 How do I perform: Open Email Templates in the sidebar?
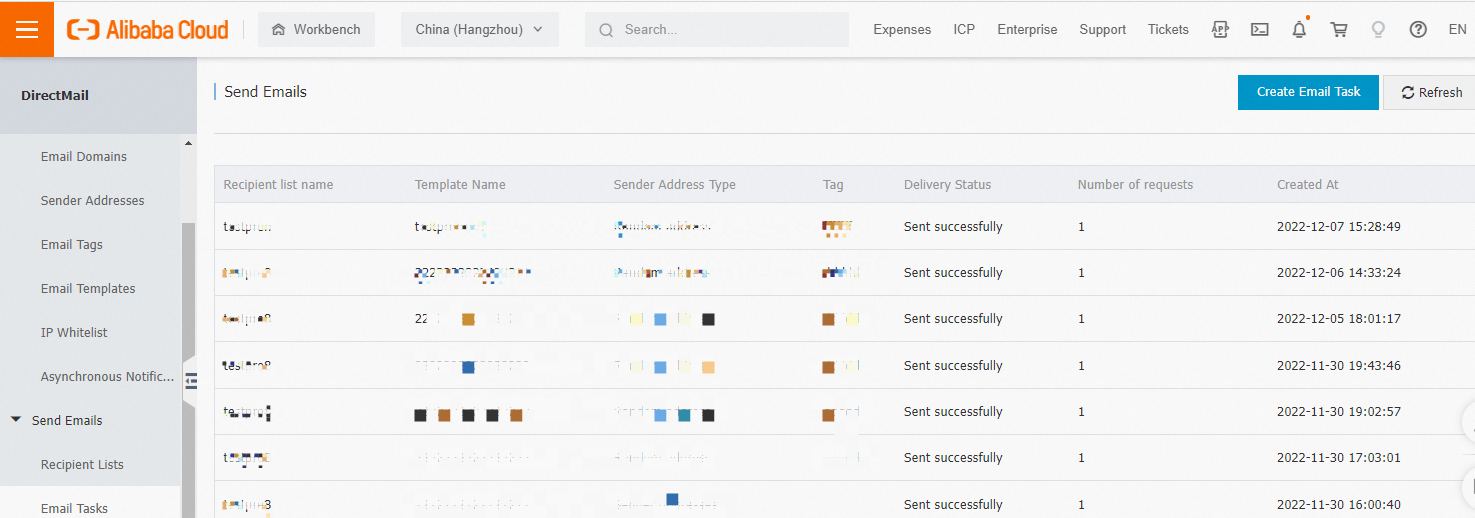[x=88, y=289]
